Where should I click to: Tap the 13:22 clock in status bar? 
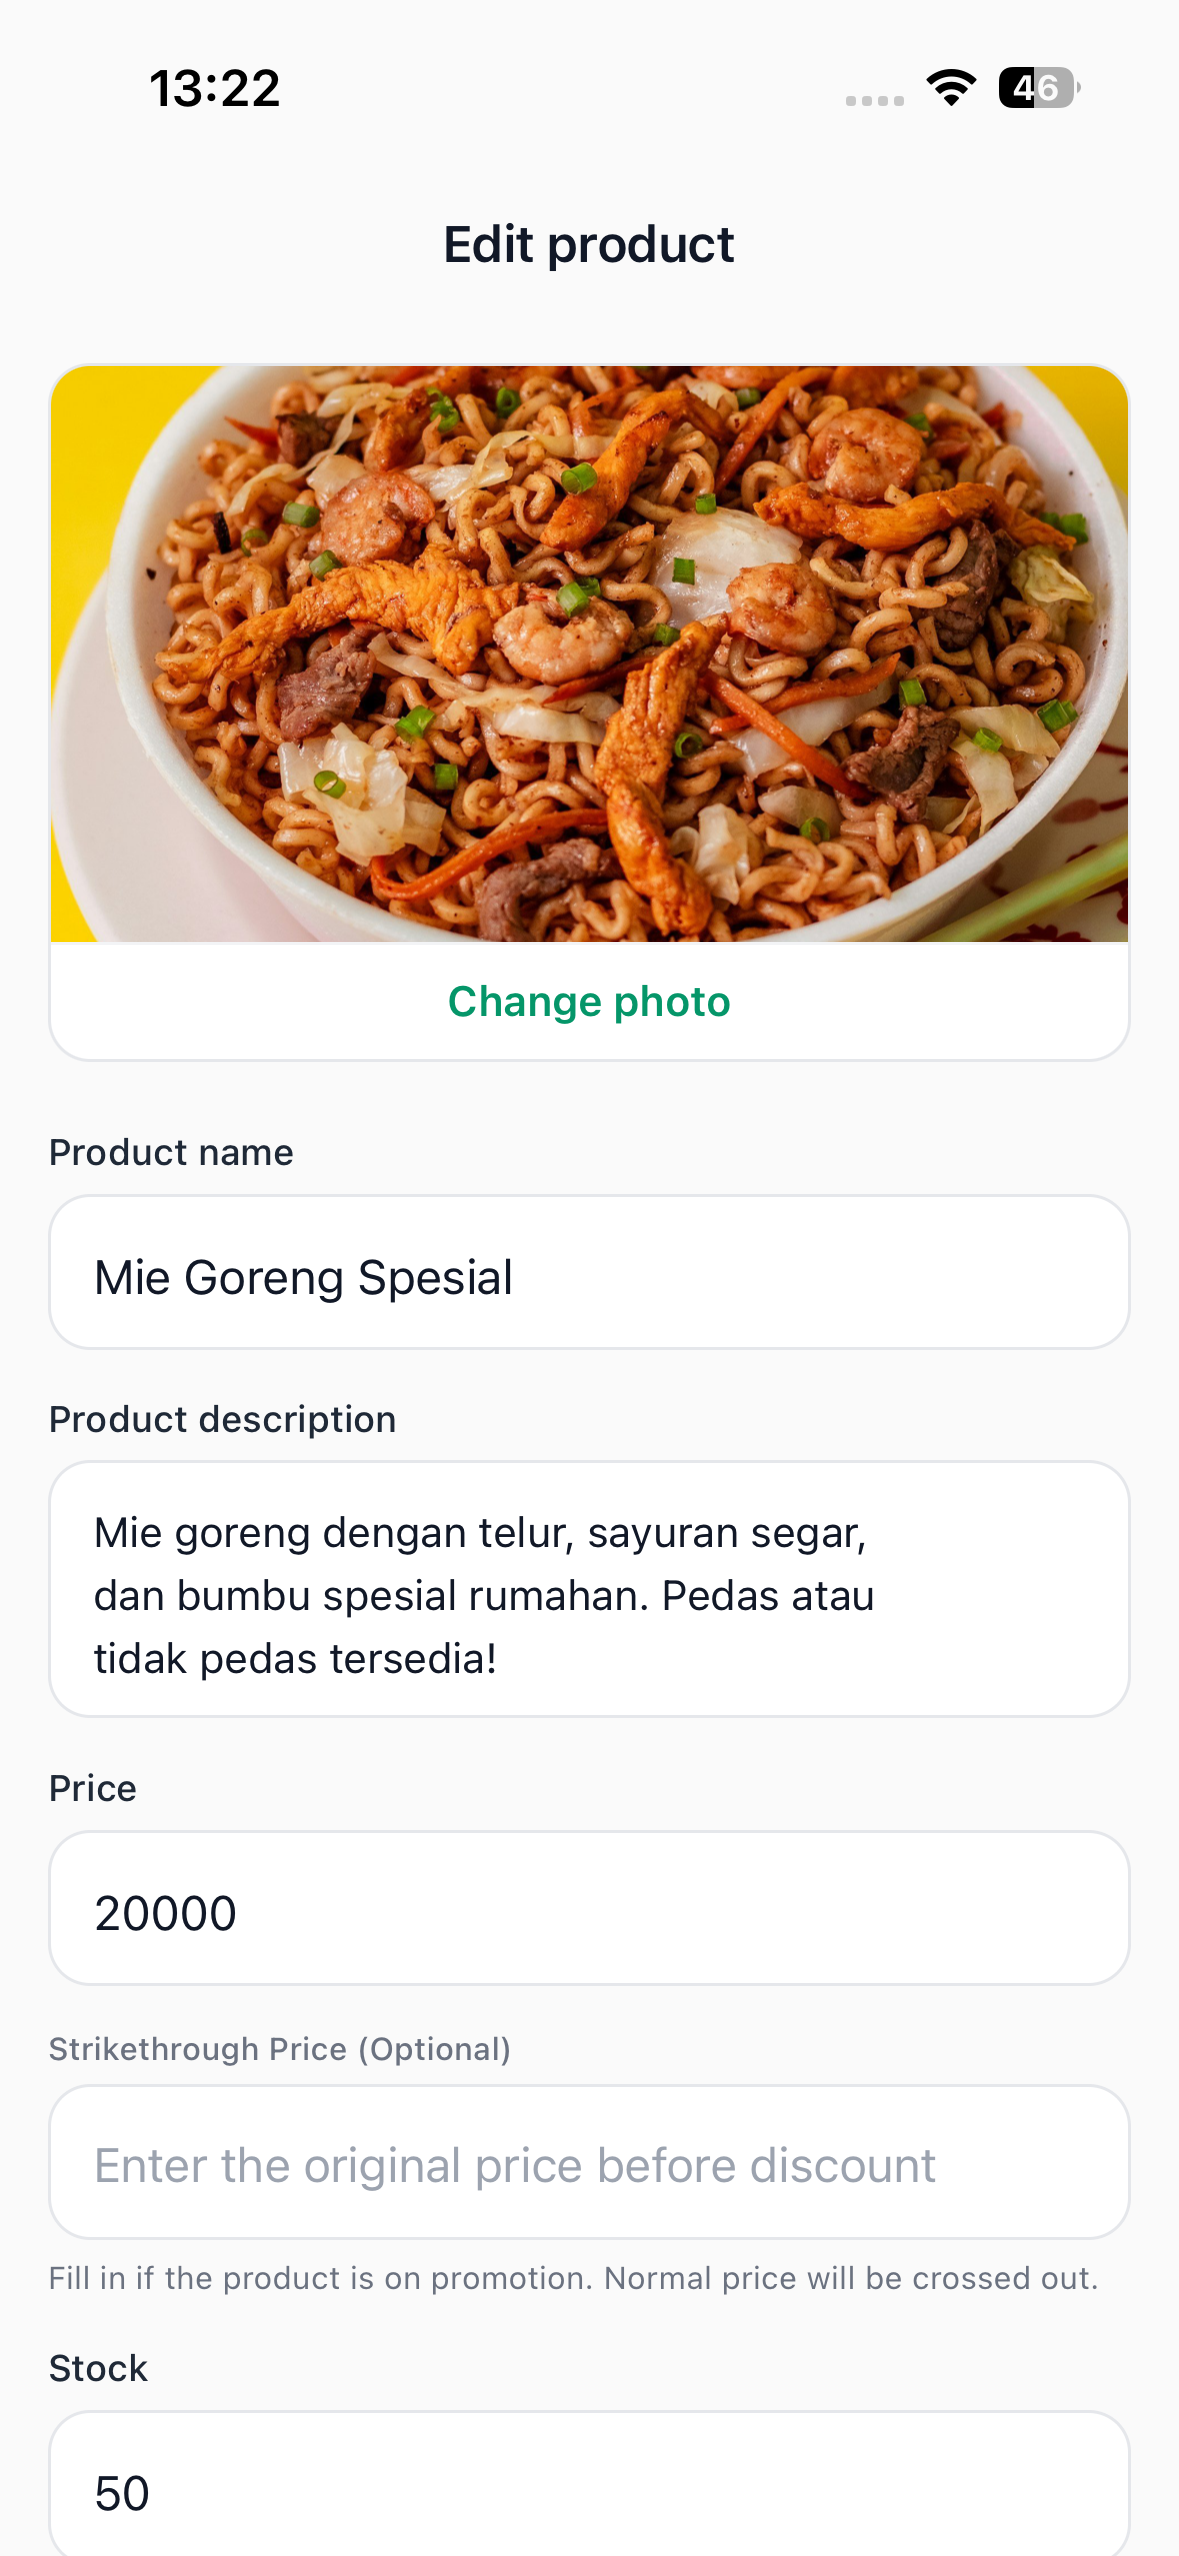pos(215,88)
